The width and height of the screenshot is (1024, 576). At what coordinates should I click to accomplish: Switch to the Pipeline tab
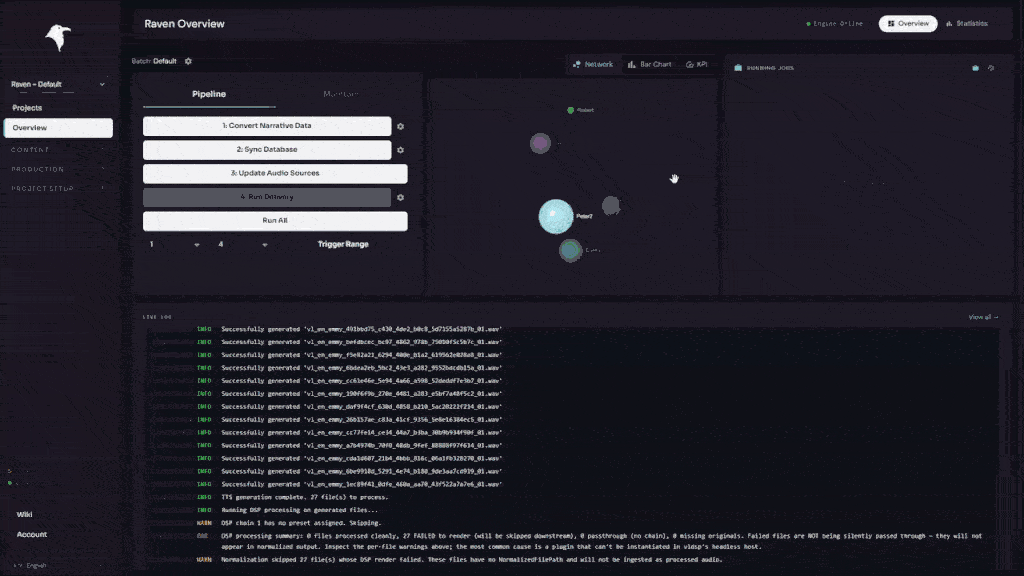[x=209, y=94]
